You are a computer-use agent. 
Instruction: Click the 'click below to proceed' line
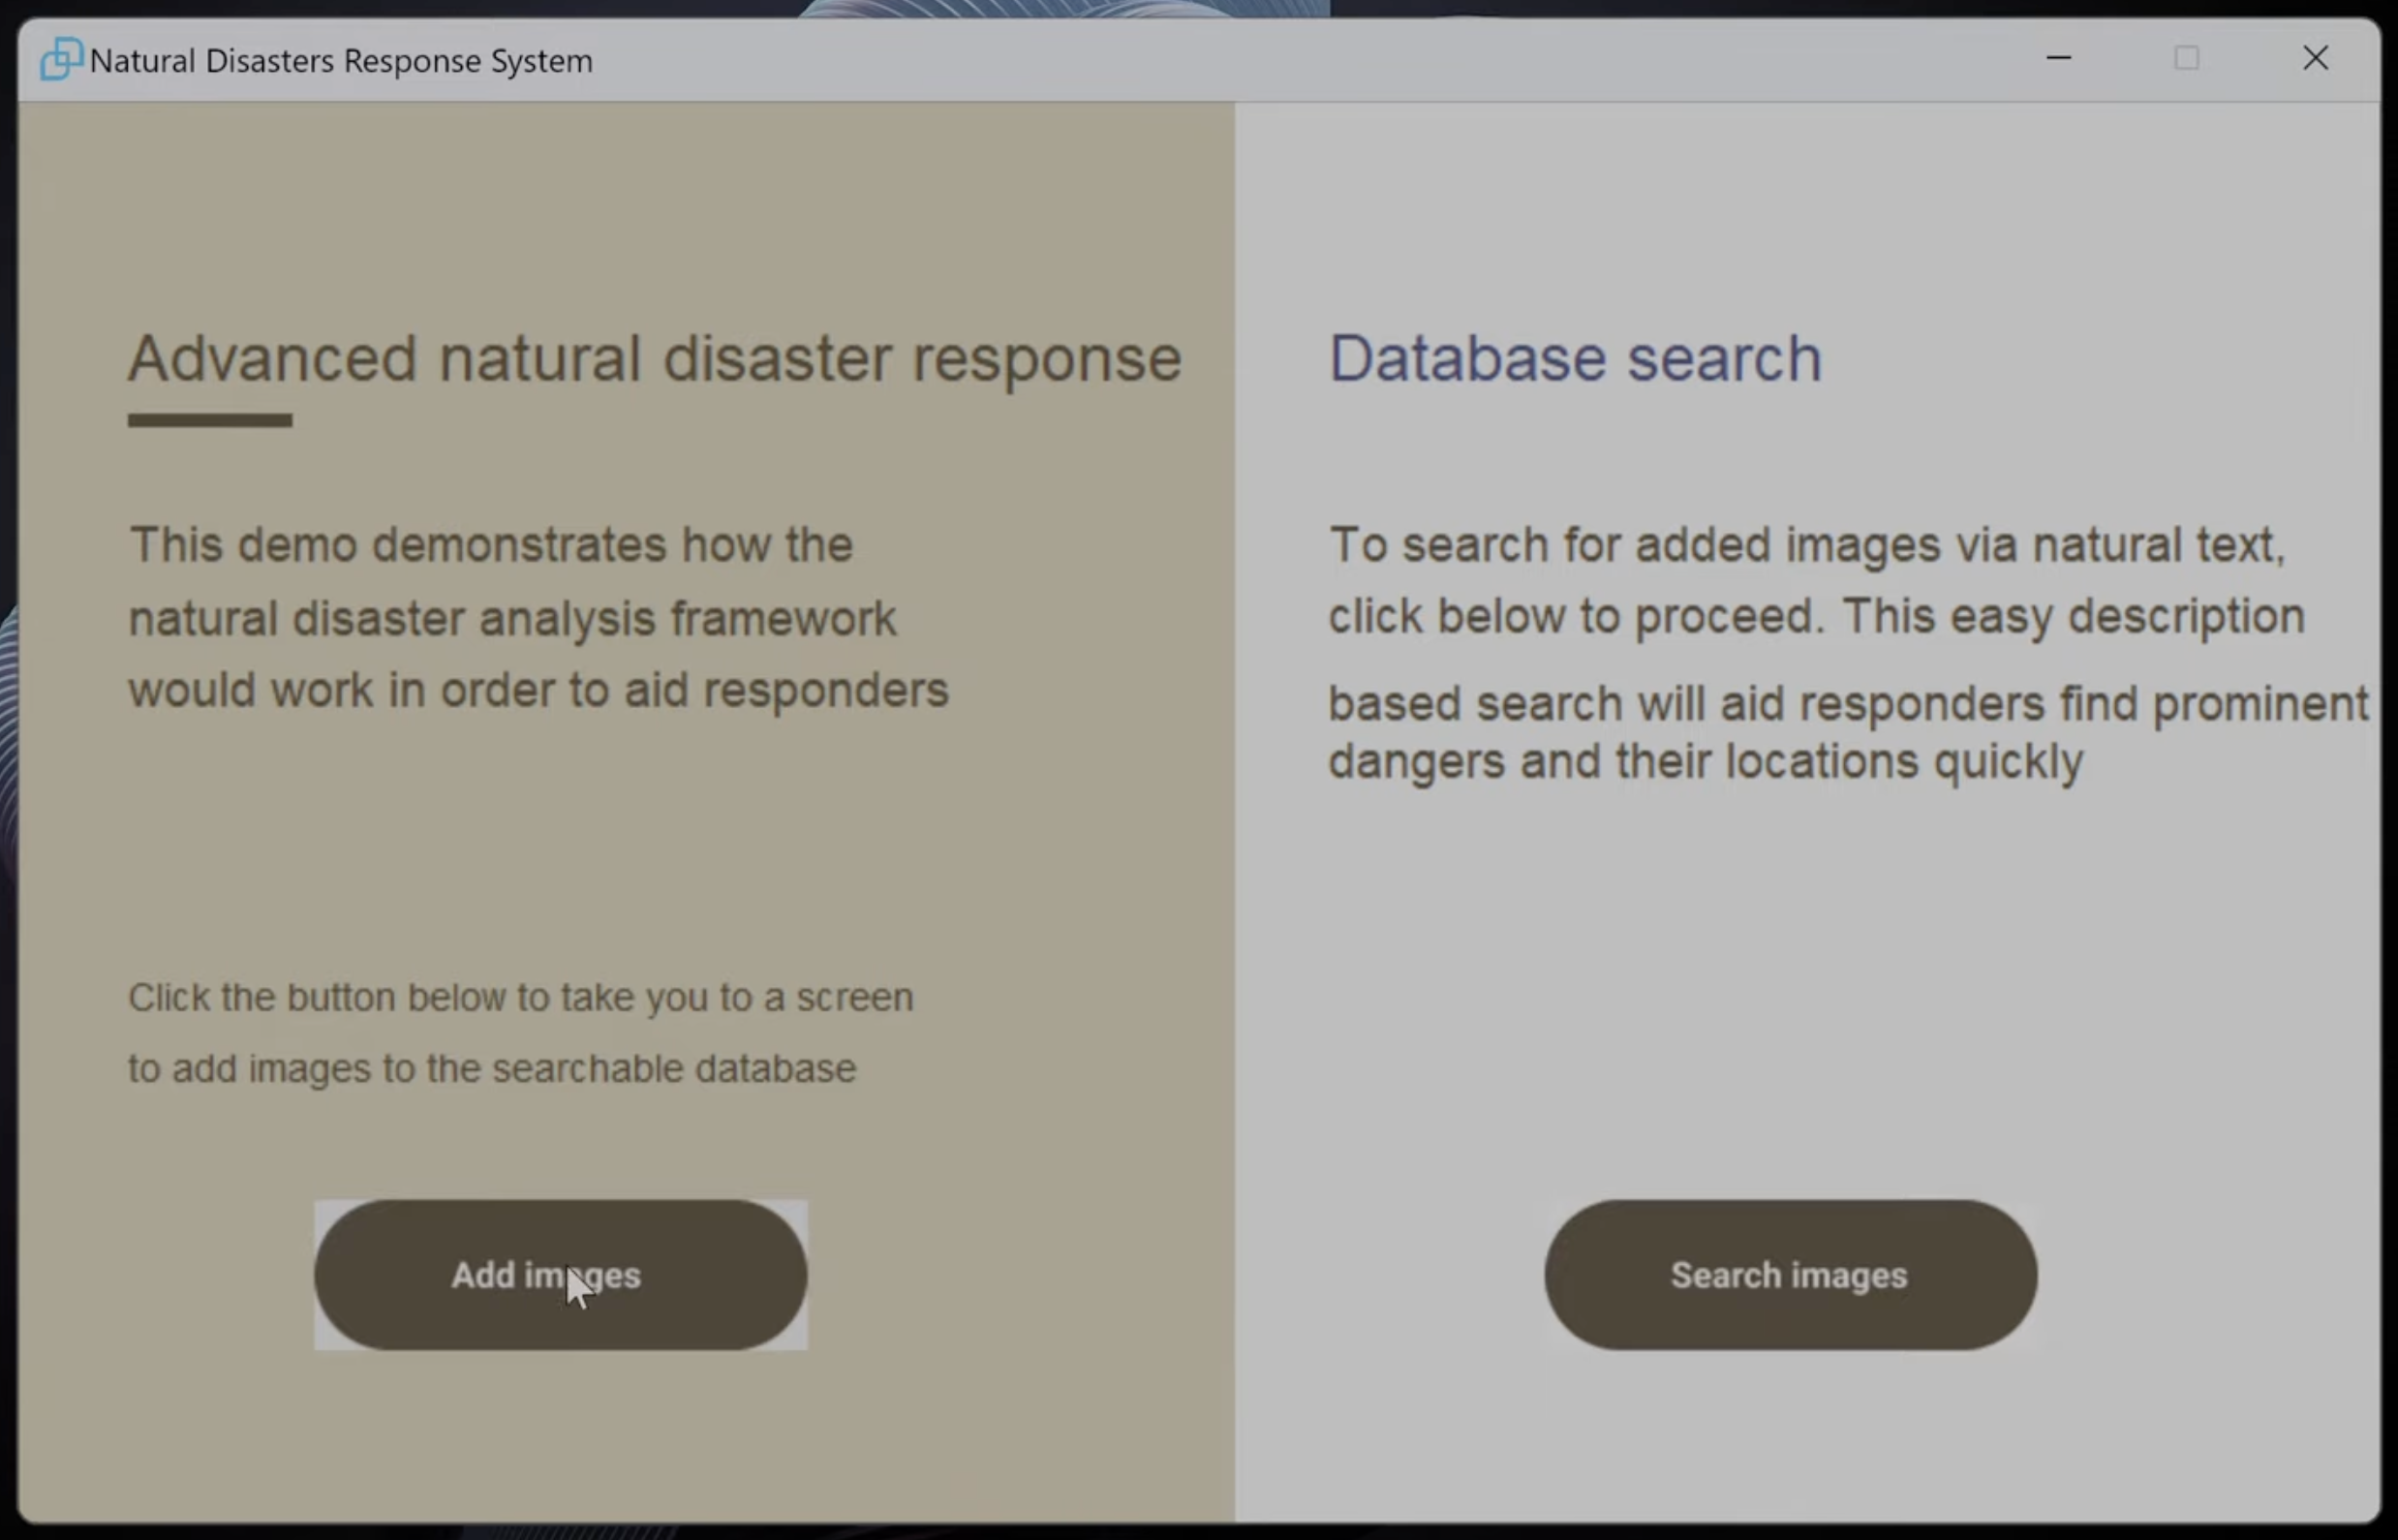tap(1816, 616)
